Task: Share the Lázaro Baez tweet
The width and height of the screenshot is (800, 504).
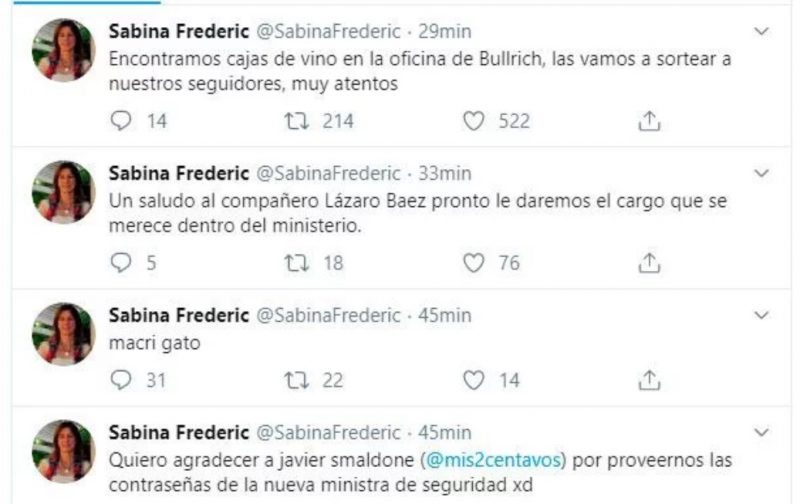Action: pyautogui.click(x=649, y=262)
